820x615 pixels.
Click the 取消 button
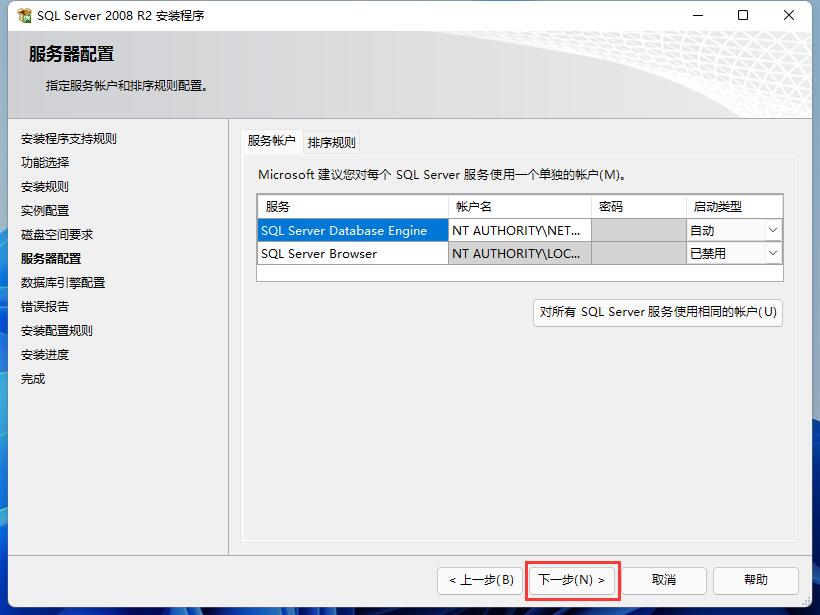[x=664, y=580]
